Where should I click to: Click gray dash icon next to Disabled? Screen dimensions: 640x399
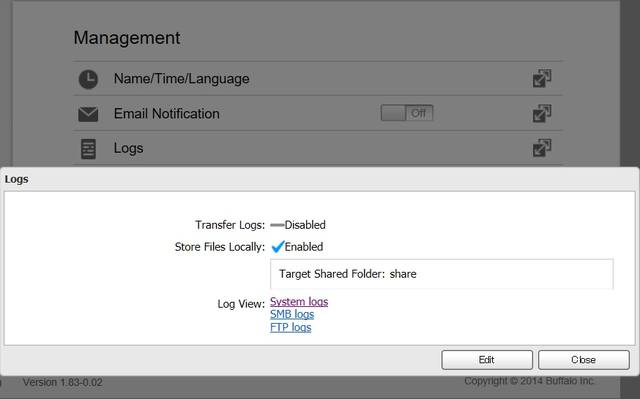click(277, 225)
